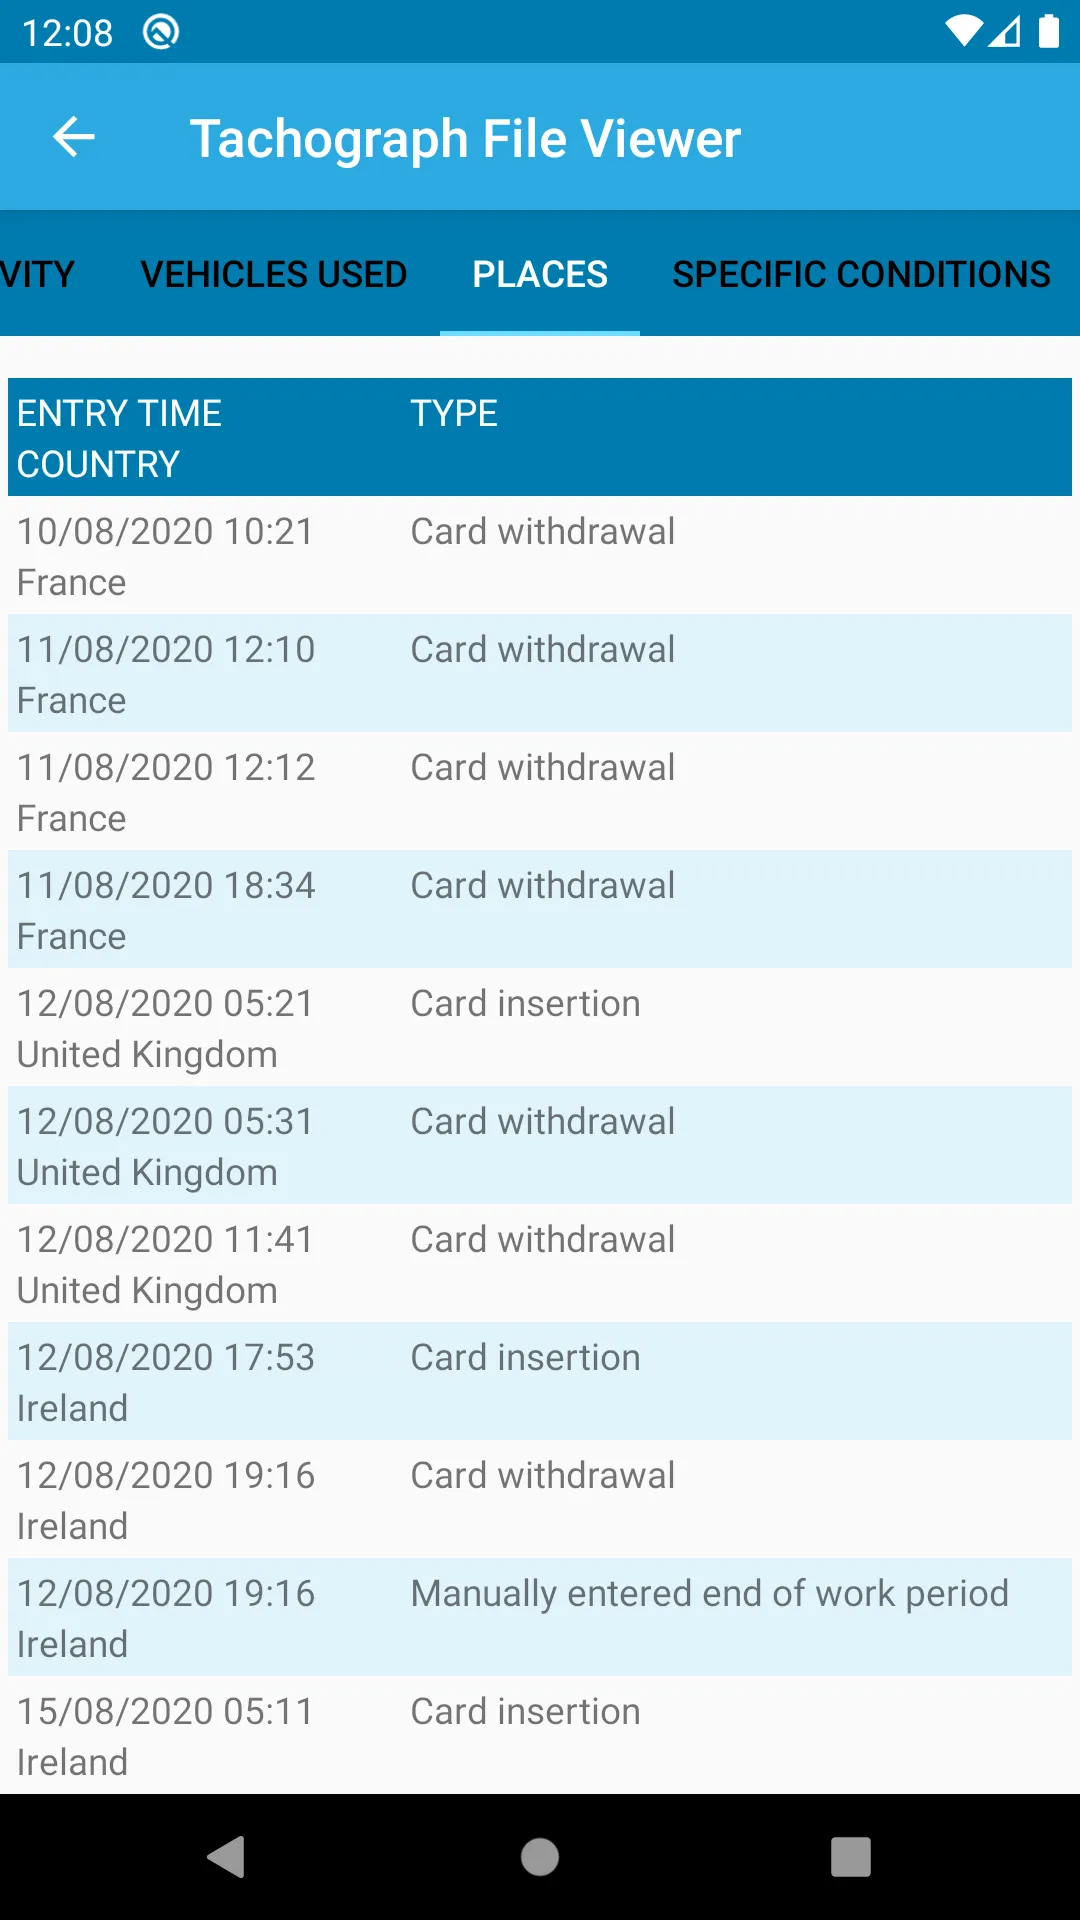The height and width of the screenshot is (1920, 1080).
Task: Select the 10/08/2020 10:21 France entry
Action: 540,556
